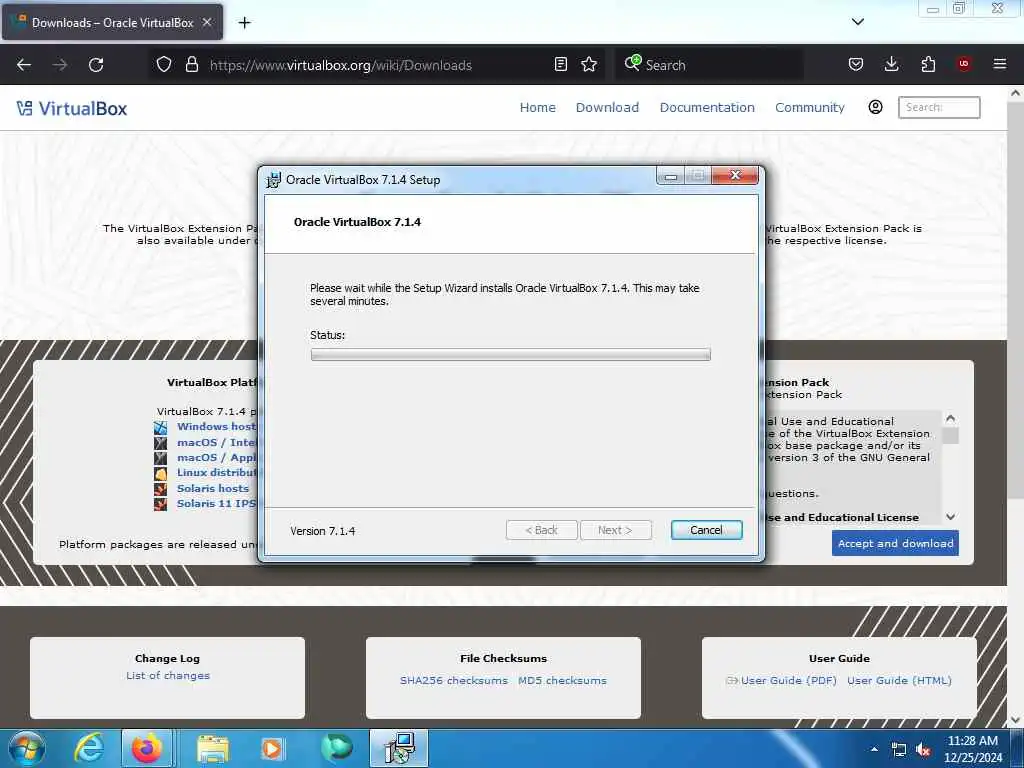Screen dimensions: 1024x768
Task: Bookmark this page with star icon
Action: click(589, 64)
